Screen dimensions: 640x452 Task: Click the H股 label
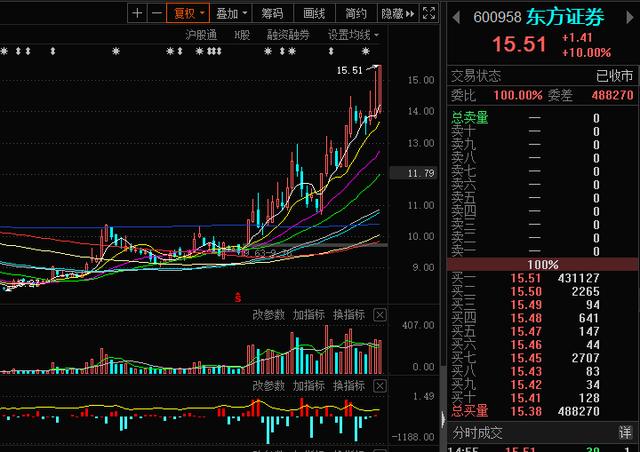point(242,35)
